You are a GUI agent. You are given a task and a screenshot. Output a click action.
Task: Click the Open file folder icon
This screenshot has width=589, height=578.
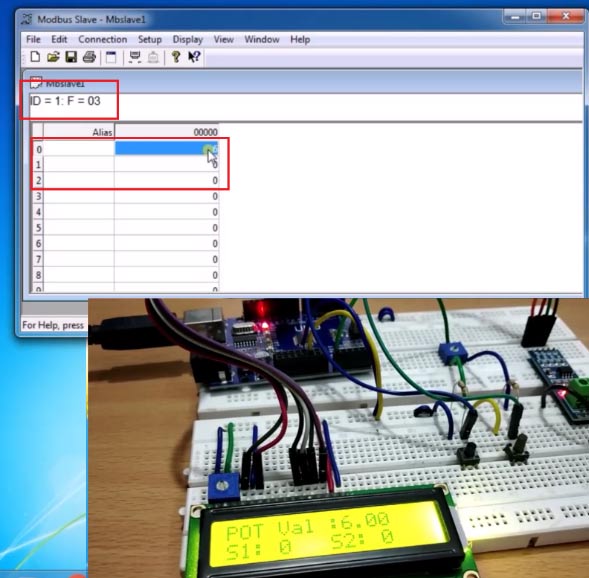tap(53, 57)
